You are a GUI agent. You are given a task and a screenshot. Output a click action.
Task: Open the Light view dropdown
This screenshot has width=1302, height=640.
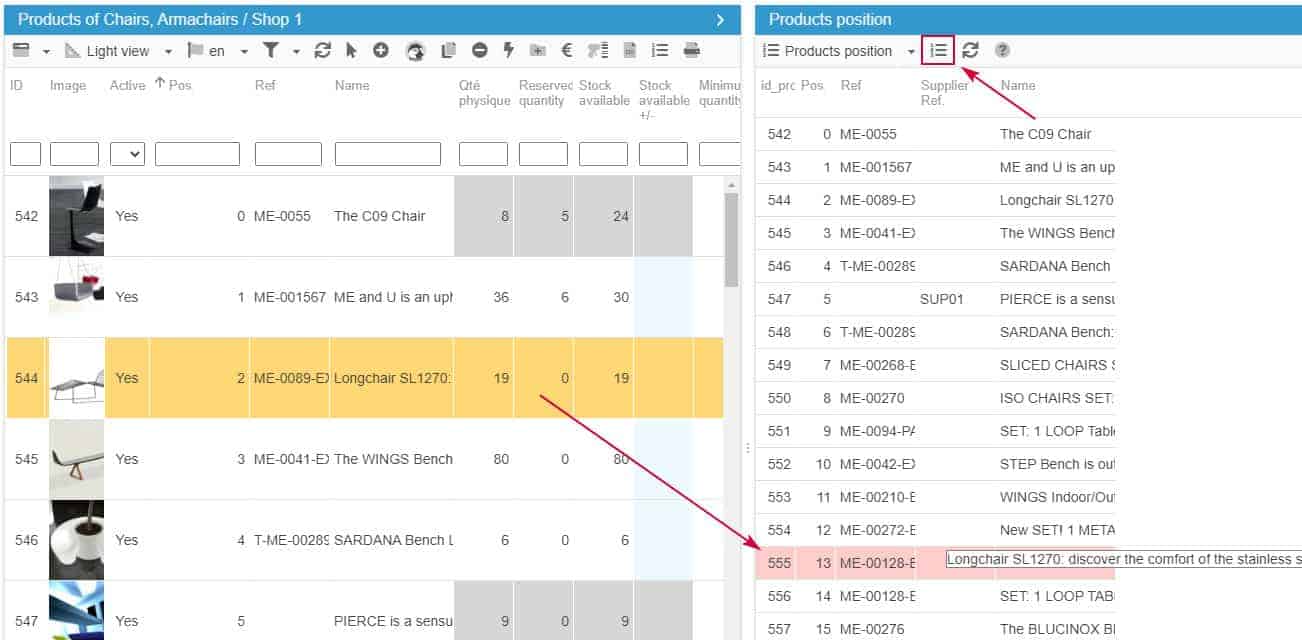tap(168, 51)
